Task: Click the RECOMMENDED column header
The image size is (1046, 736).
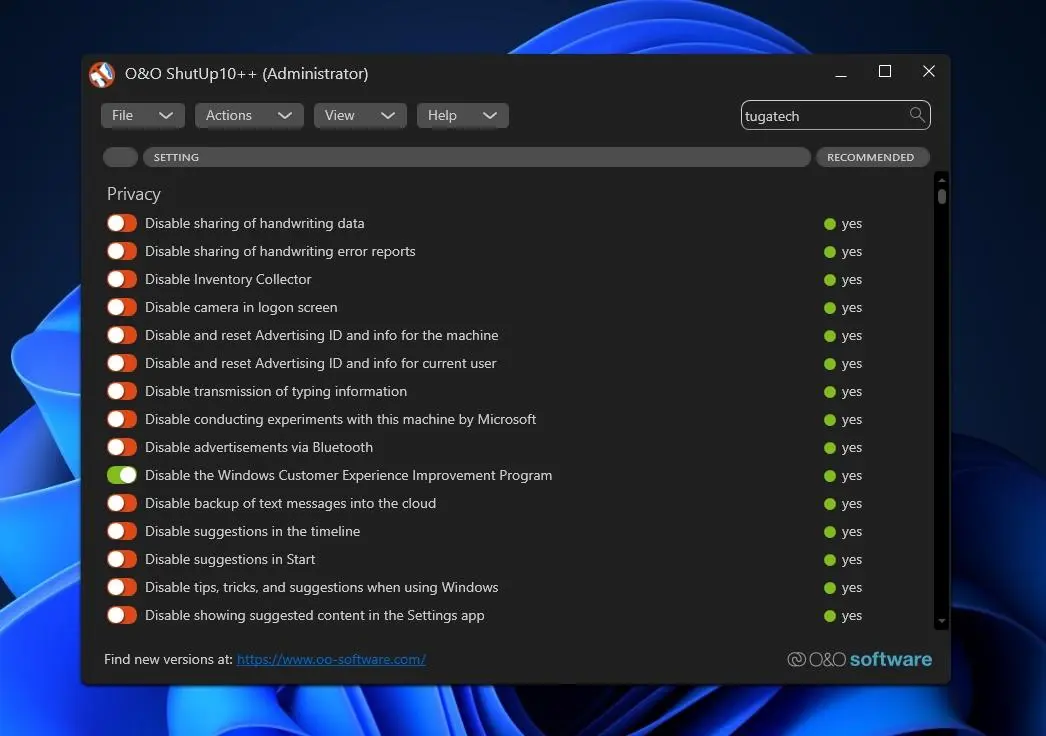Action: point(873,157)
